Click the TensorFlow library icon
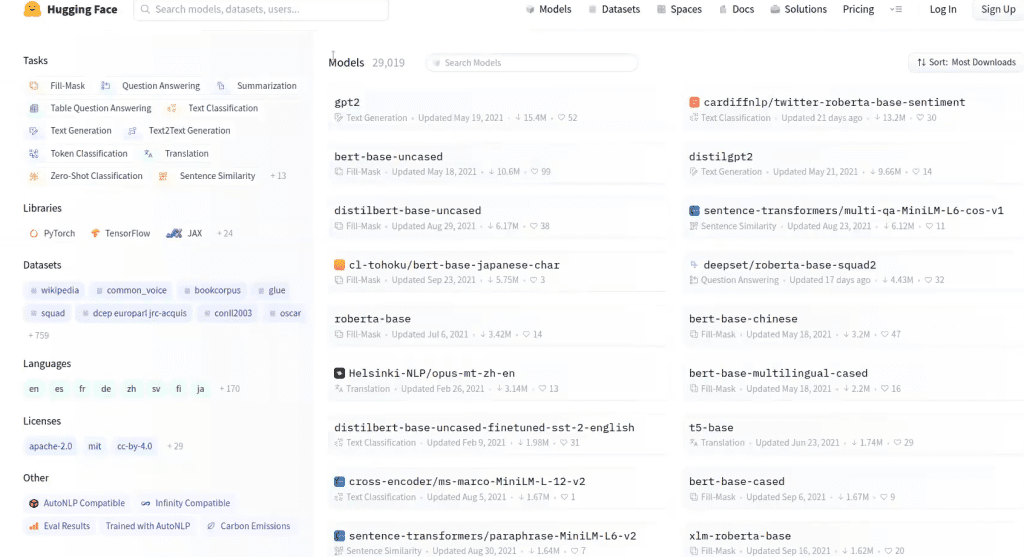Viewport: 1024px width, 557px height. (x=95, y=233)
